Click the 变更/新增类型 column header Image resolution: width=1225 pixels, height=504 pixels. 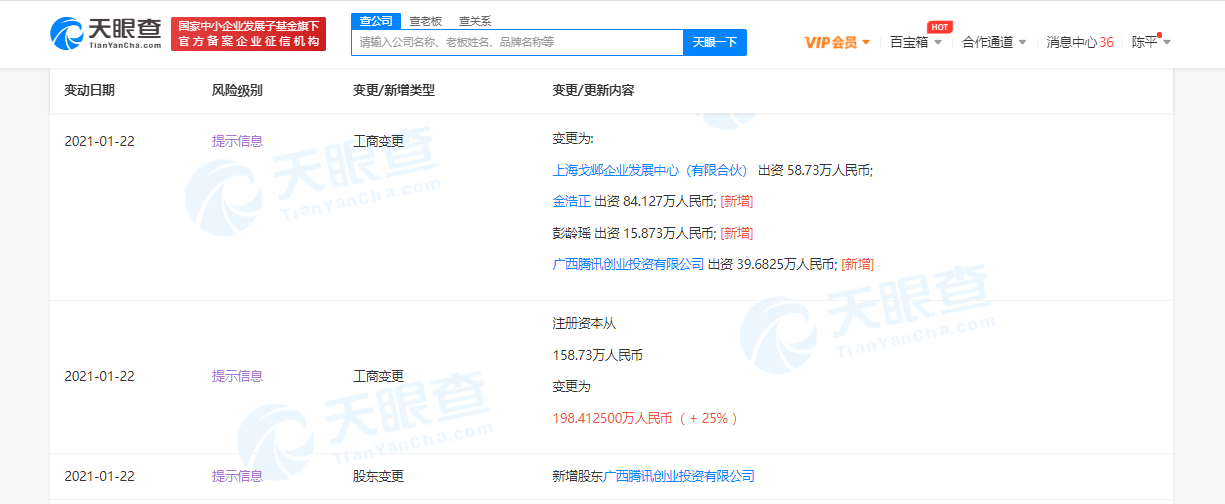tap(394, 90)
